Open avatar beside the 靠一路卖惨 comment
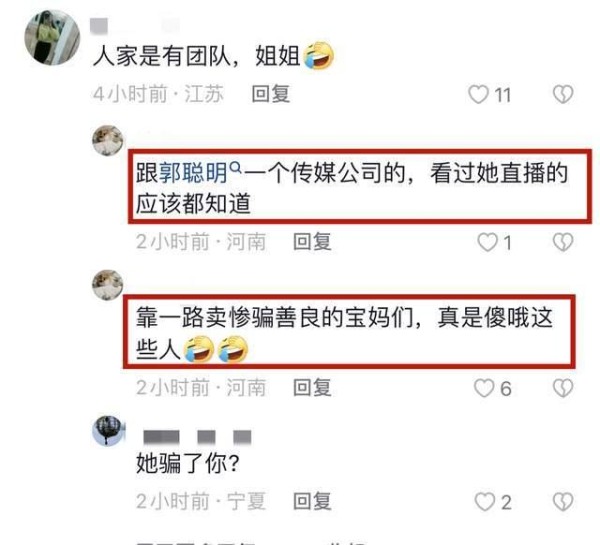This screenshot has width=600, height=545. point(108,285)
